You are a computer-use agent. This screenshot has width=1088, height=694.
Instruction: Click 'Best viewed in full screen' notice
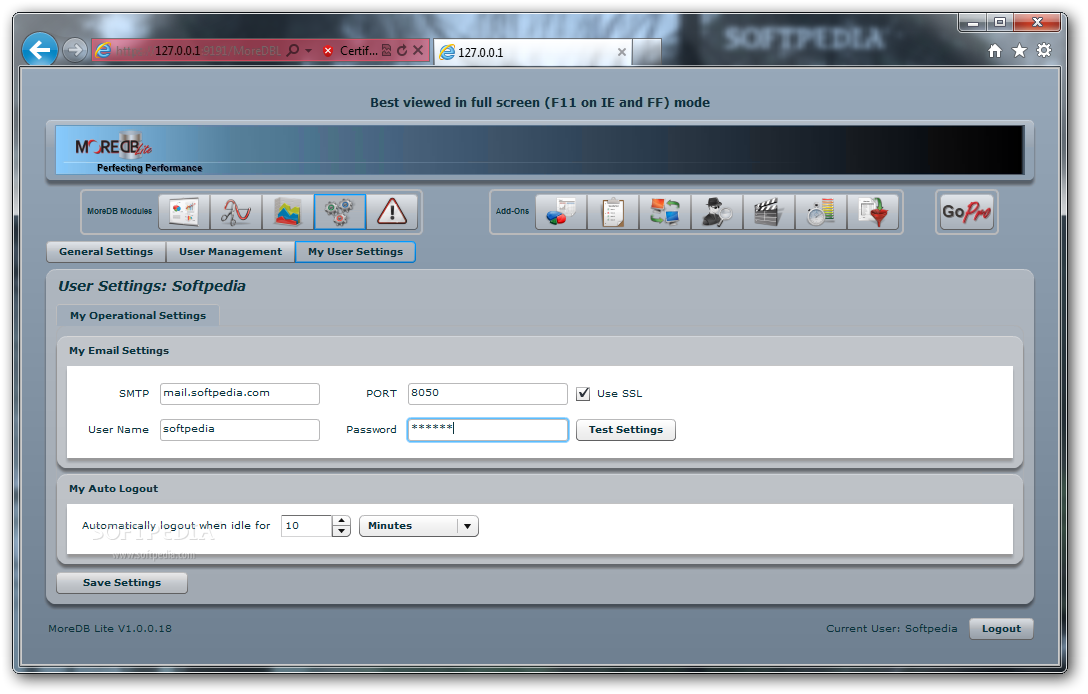(540, 103)
